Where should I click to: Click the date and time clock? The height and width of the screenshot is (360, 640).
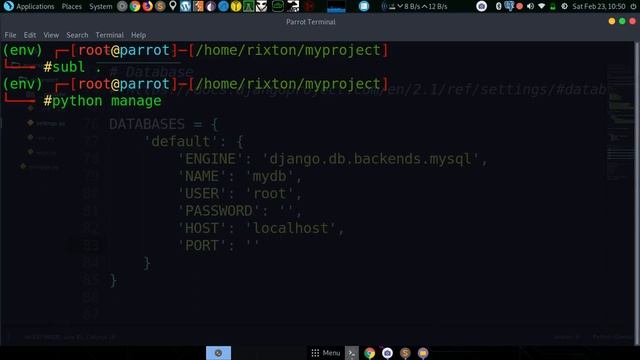pos(599,7)
